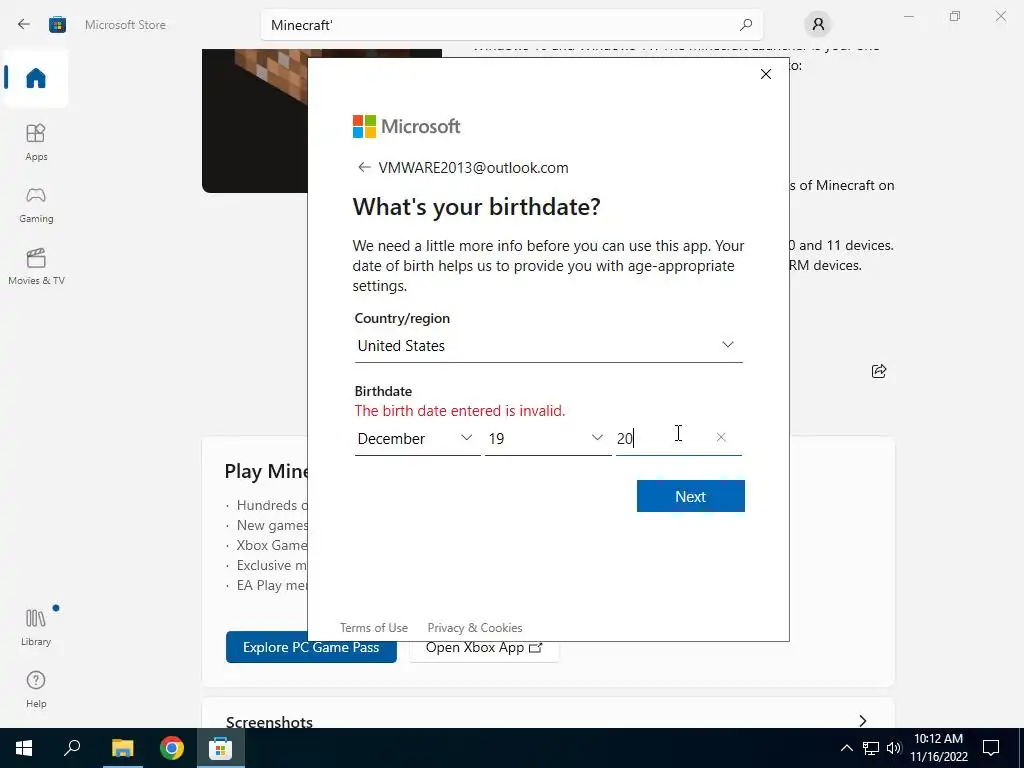The image size is (1024, 768).
Task: Click the Open Xbox App button
Action: (484, 647)
